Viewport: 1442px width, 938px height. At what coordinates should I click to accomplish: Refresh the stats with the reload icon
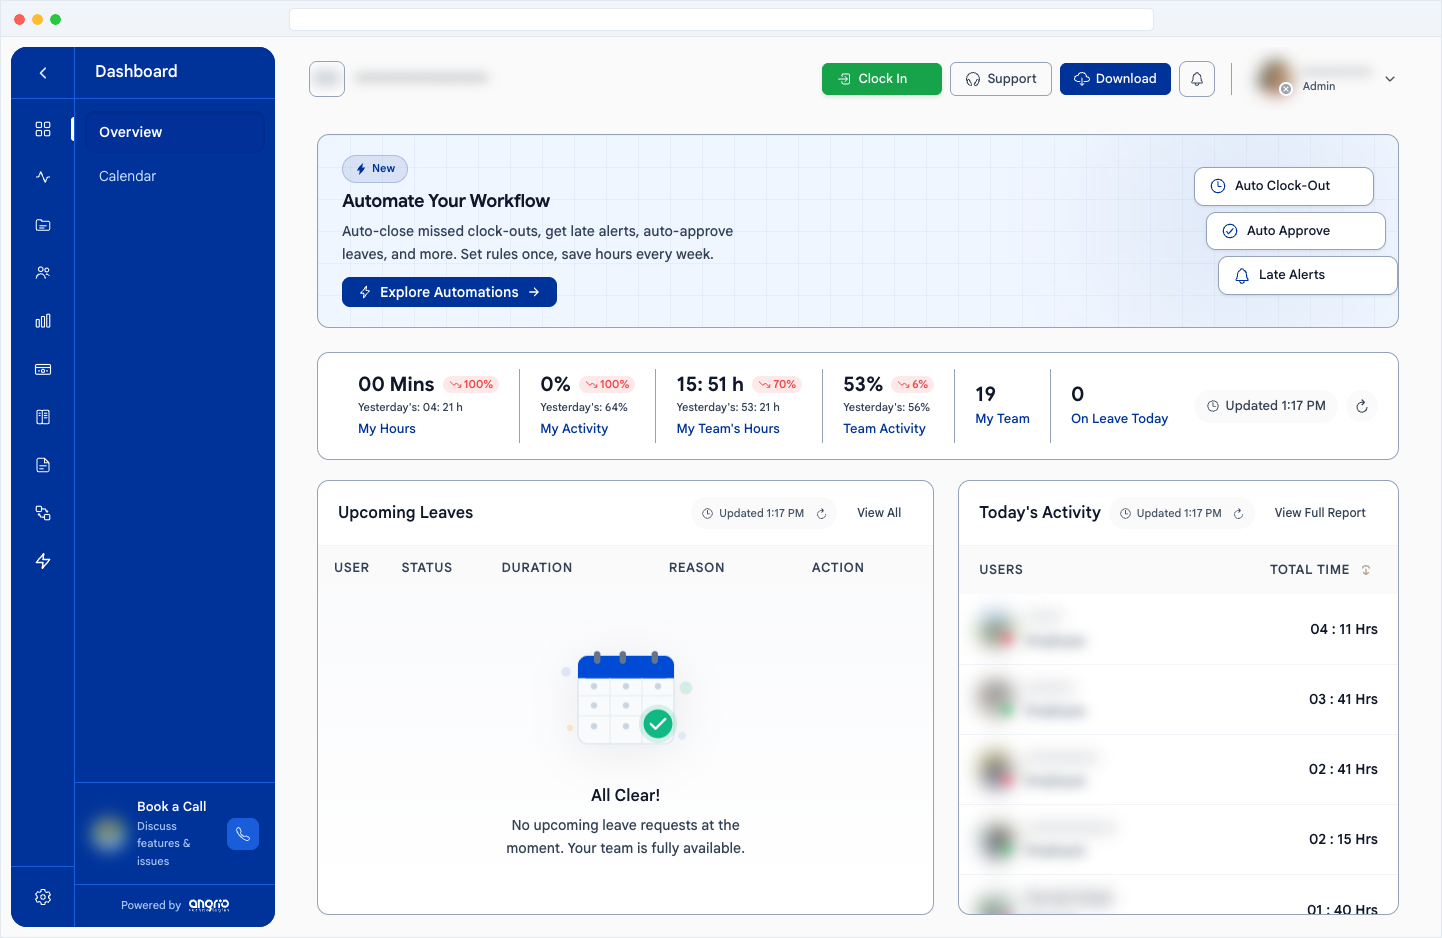point(1362,405)
